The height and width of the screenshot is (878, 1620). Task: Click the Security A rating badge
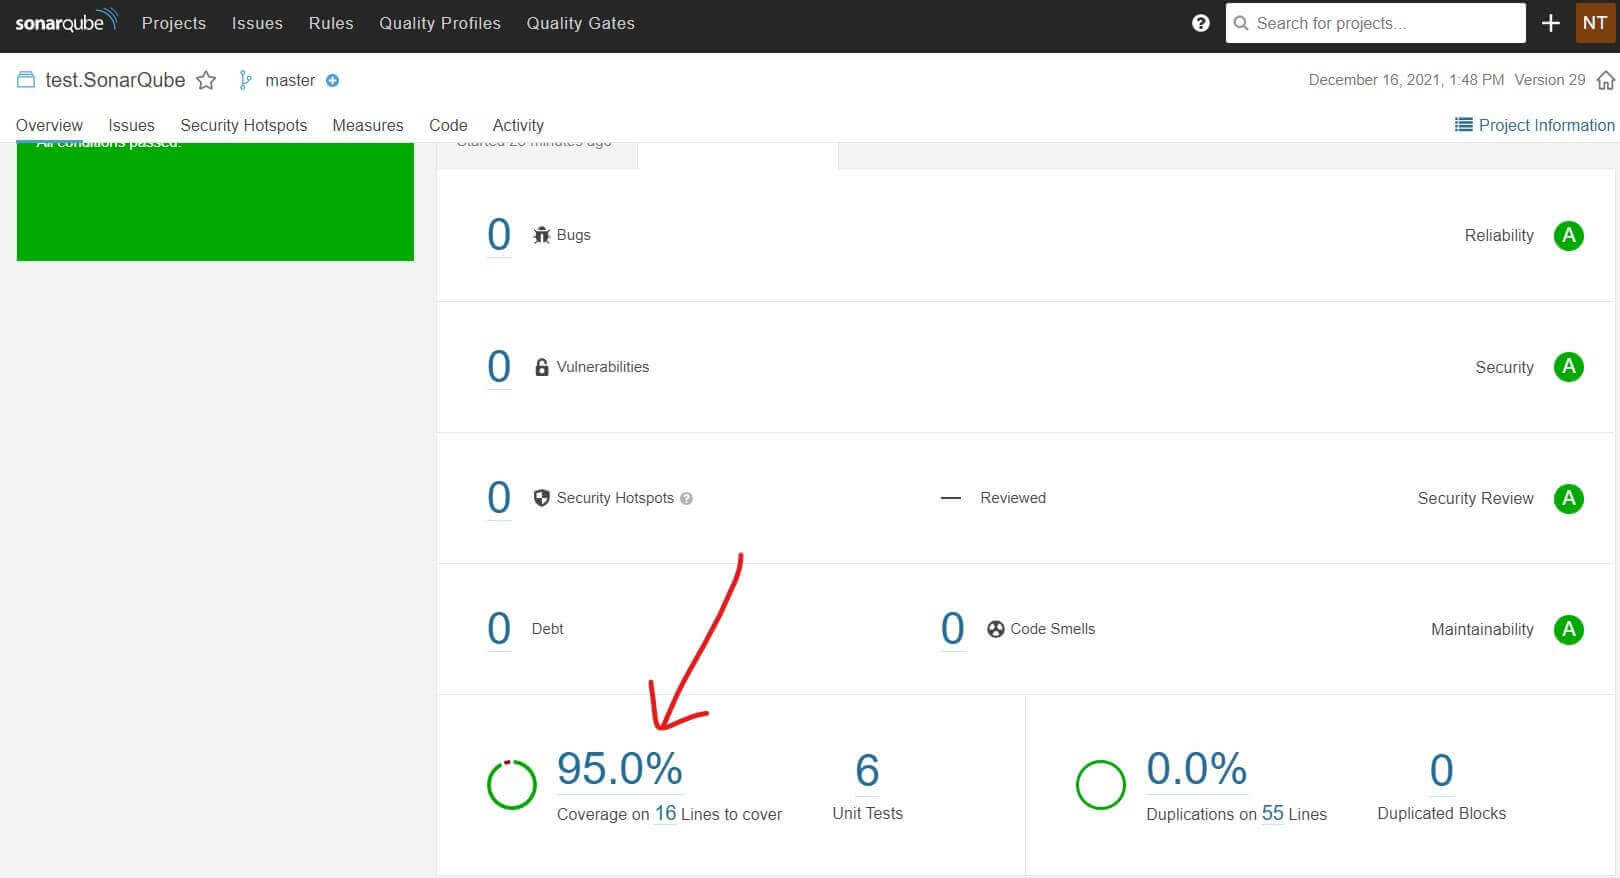pos(1568,367)
